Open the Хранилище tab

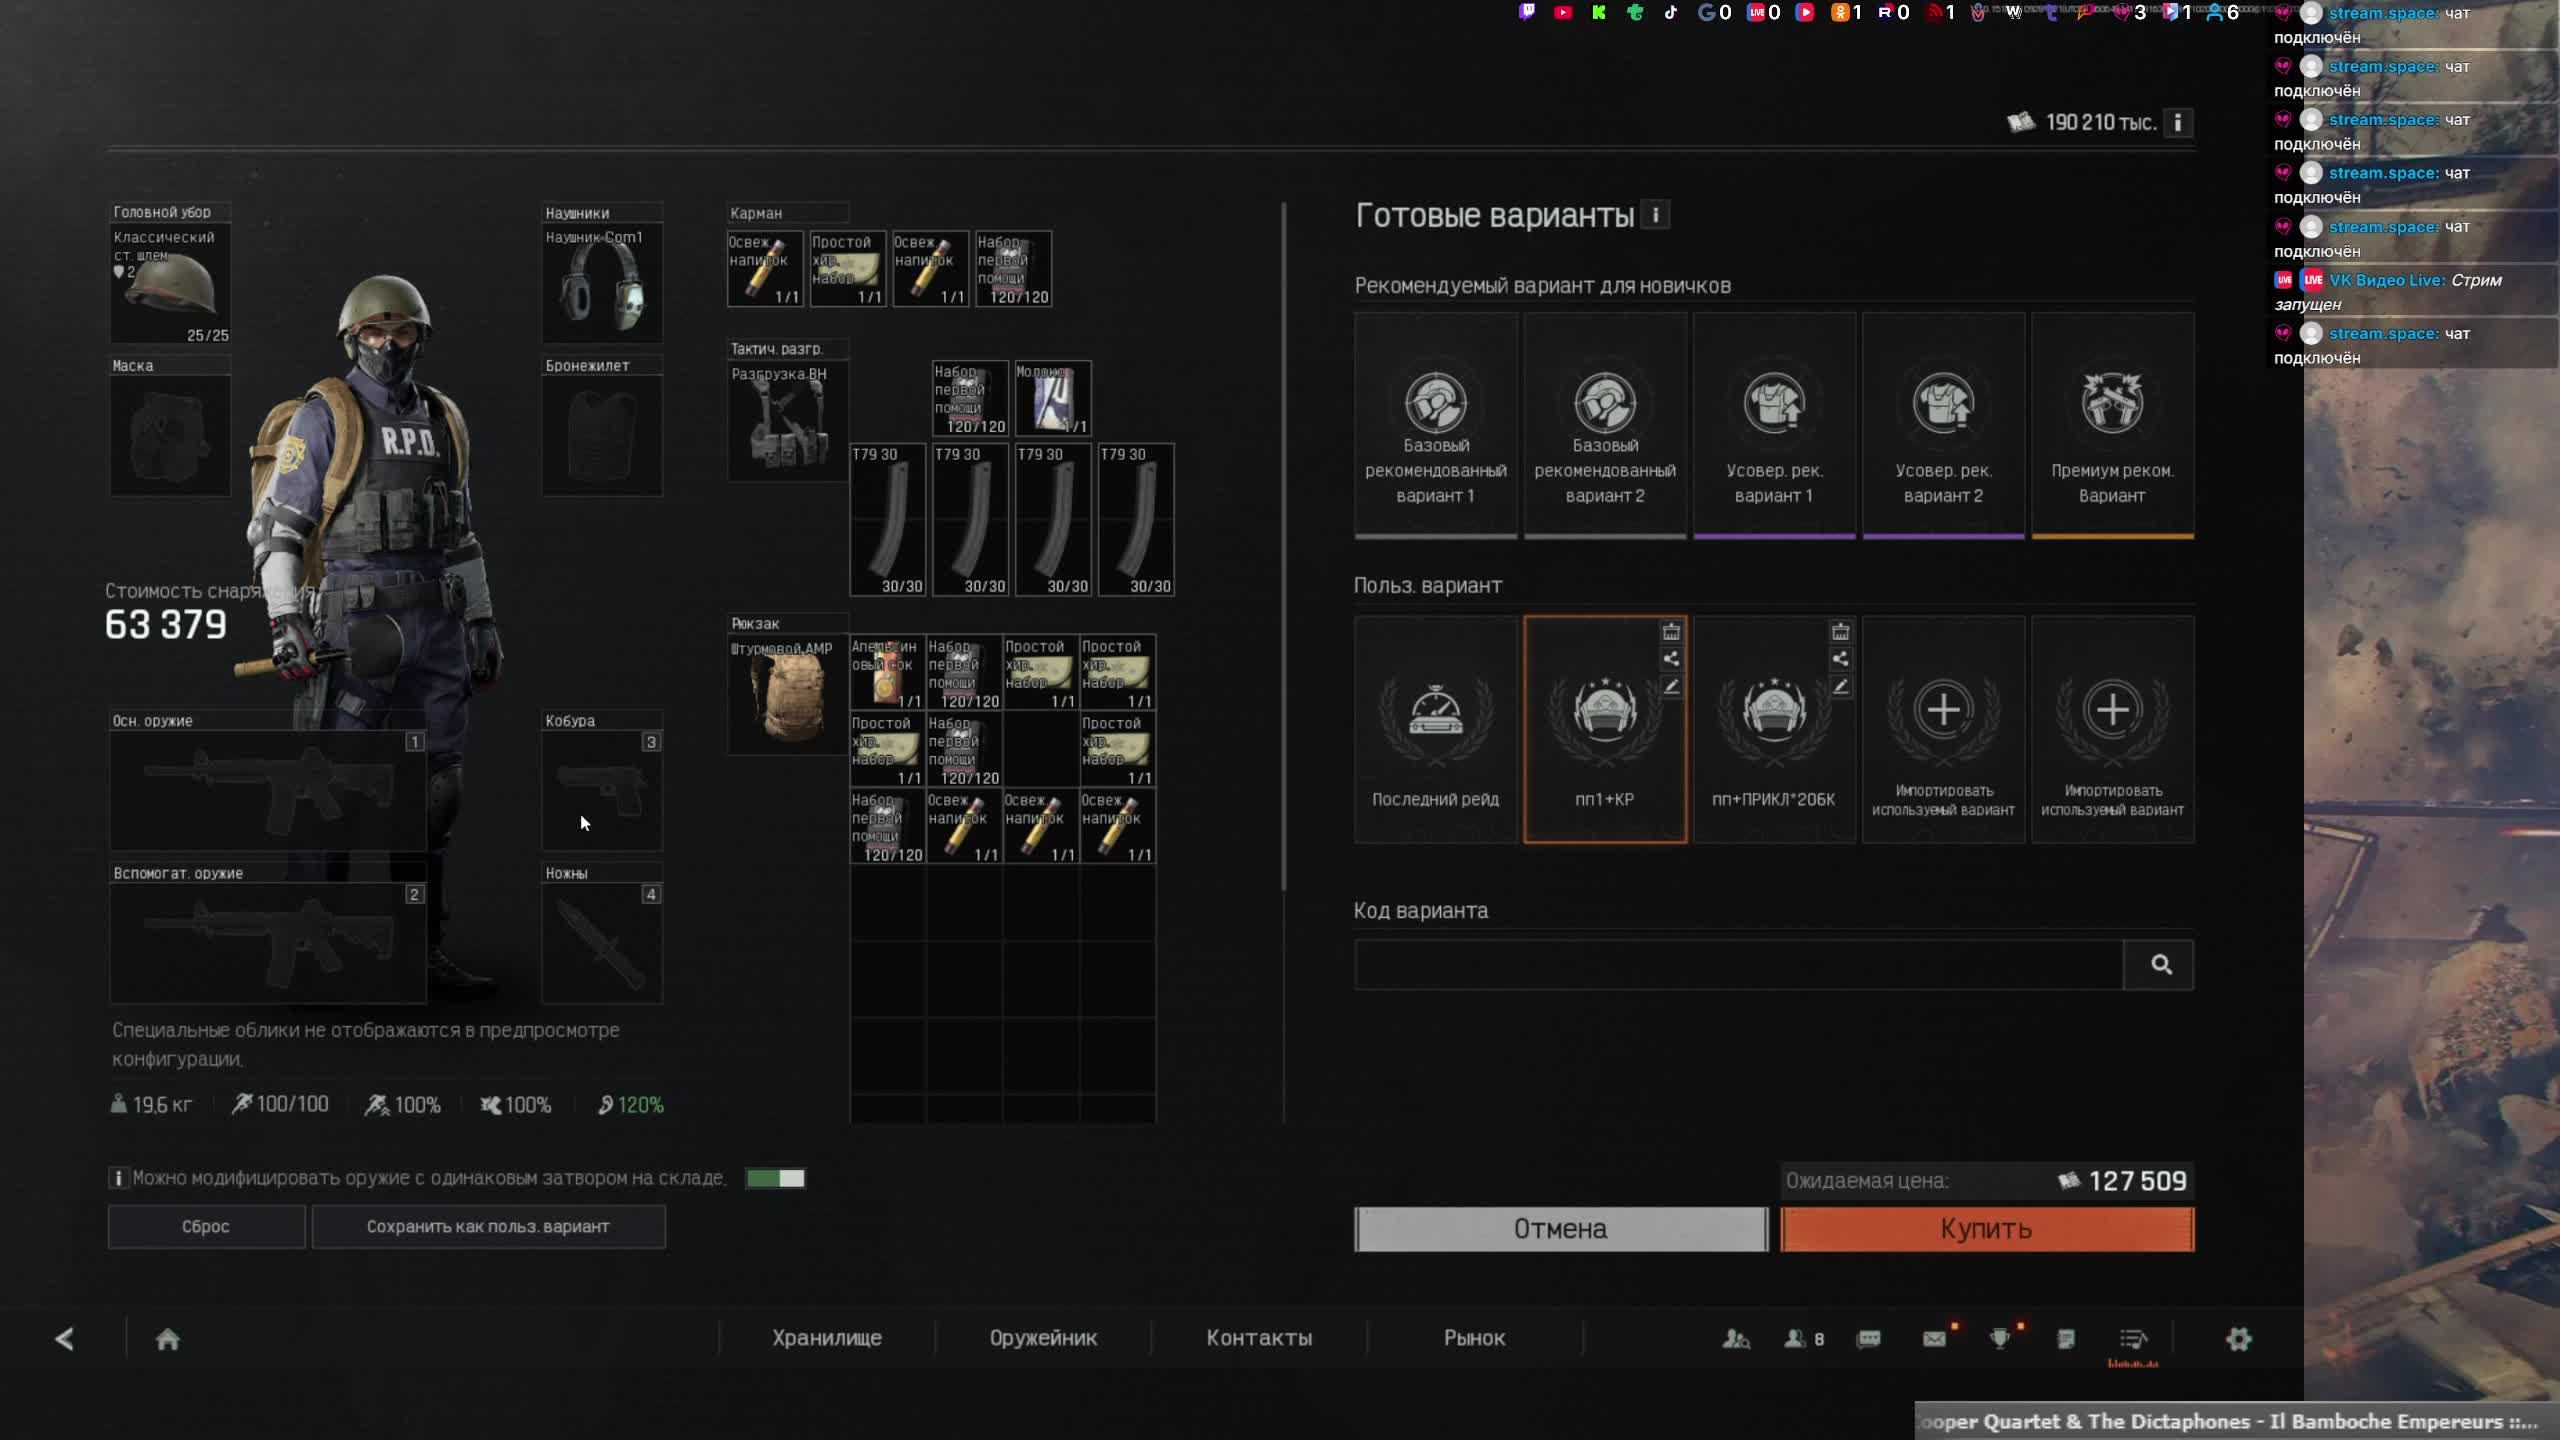point(827,1338)
